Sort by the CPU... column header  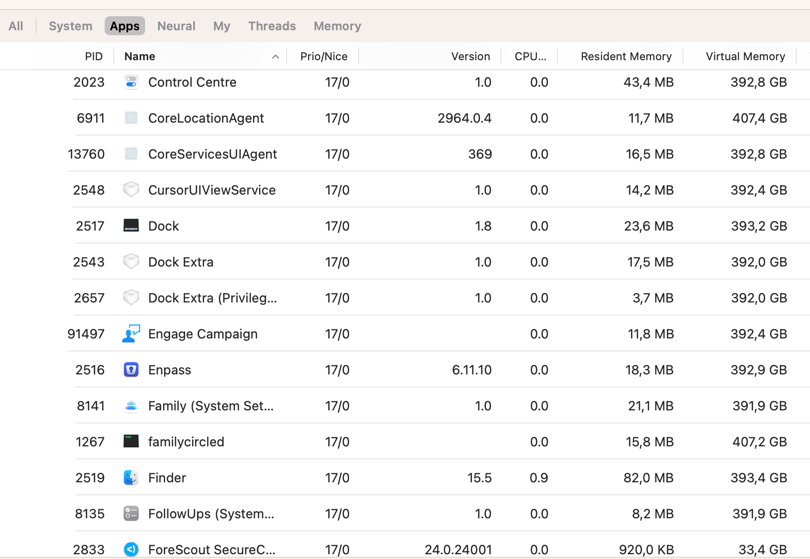(531, 56)
